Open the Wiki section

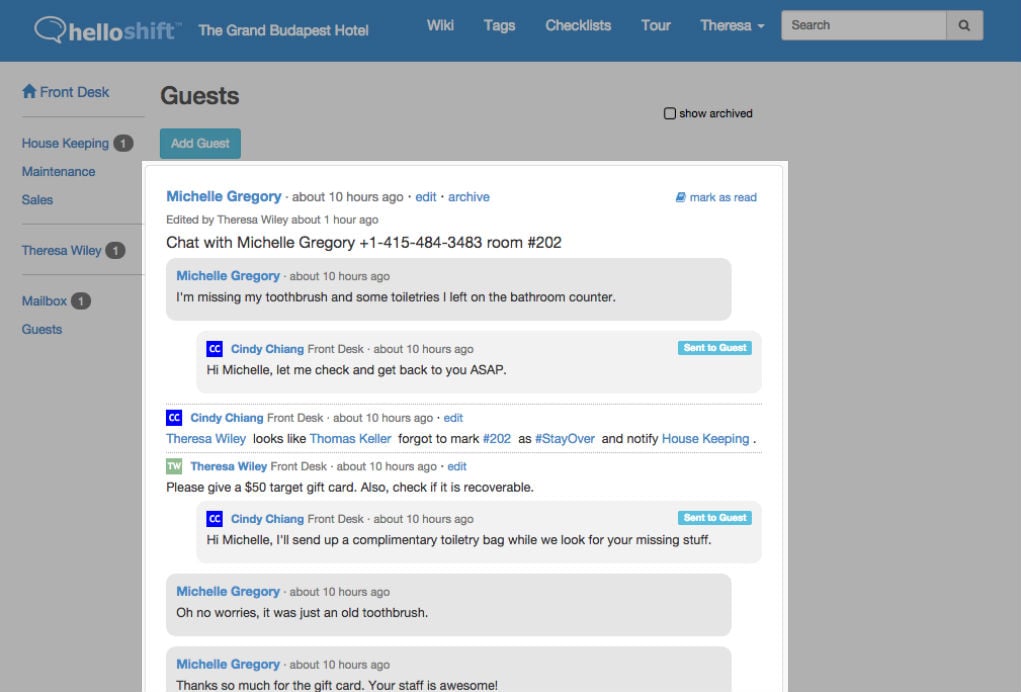pyautogui.click(x=440, y=25)
